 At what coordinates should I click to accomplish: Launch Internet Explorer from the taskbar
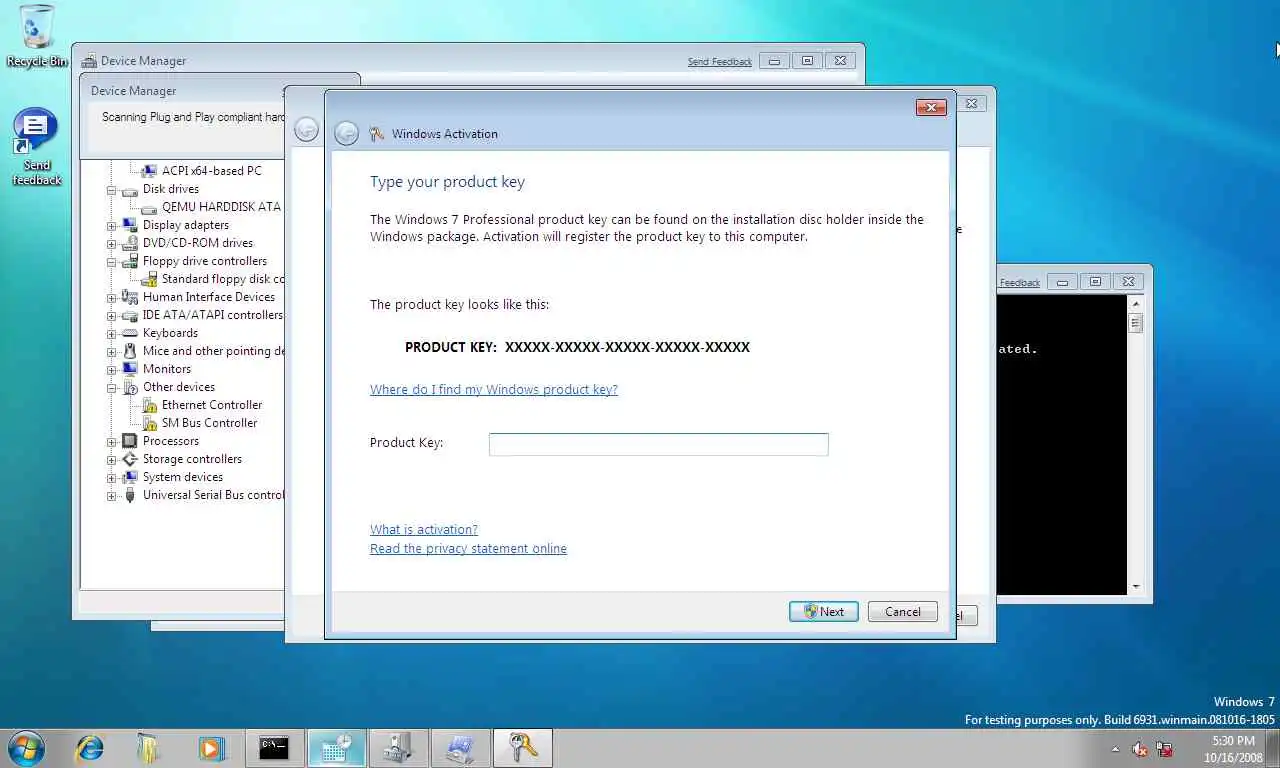click(x=90, y=747)
